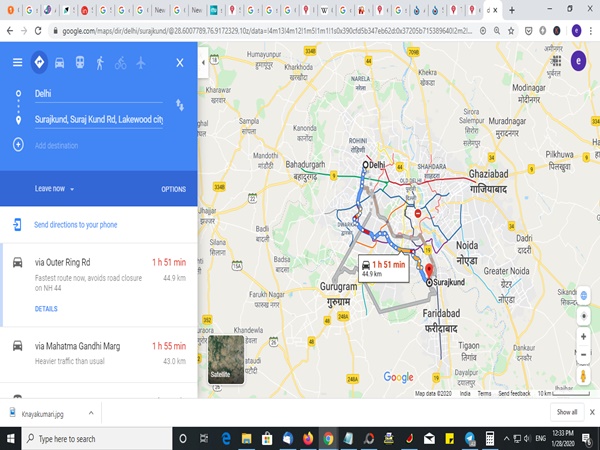The height and width of the screenshot is (450, 600).
Task: Click India link in map footer
Action: click(x=465, y=393)
